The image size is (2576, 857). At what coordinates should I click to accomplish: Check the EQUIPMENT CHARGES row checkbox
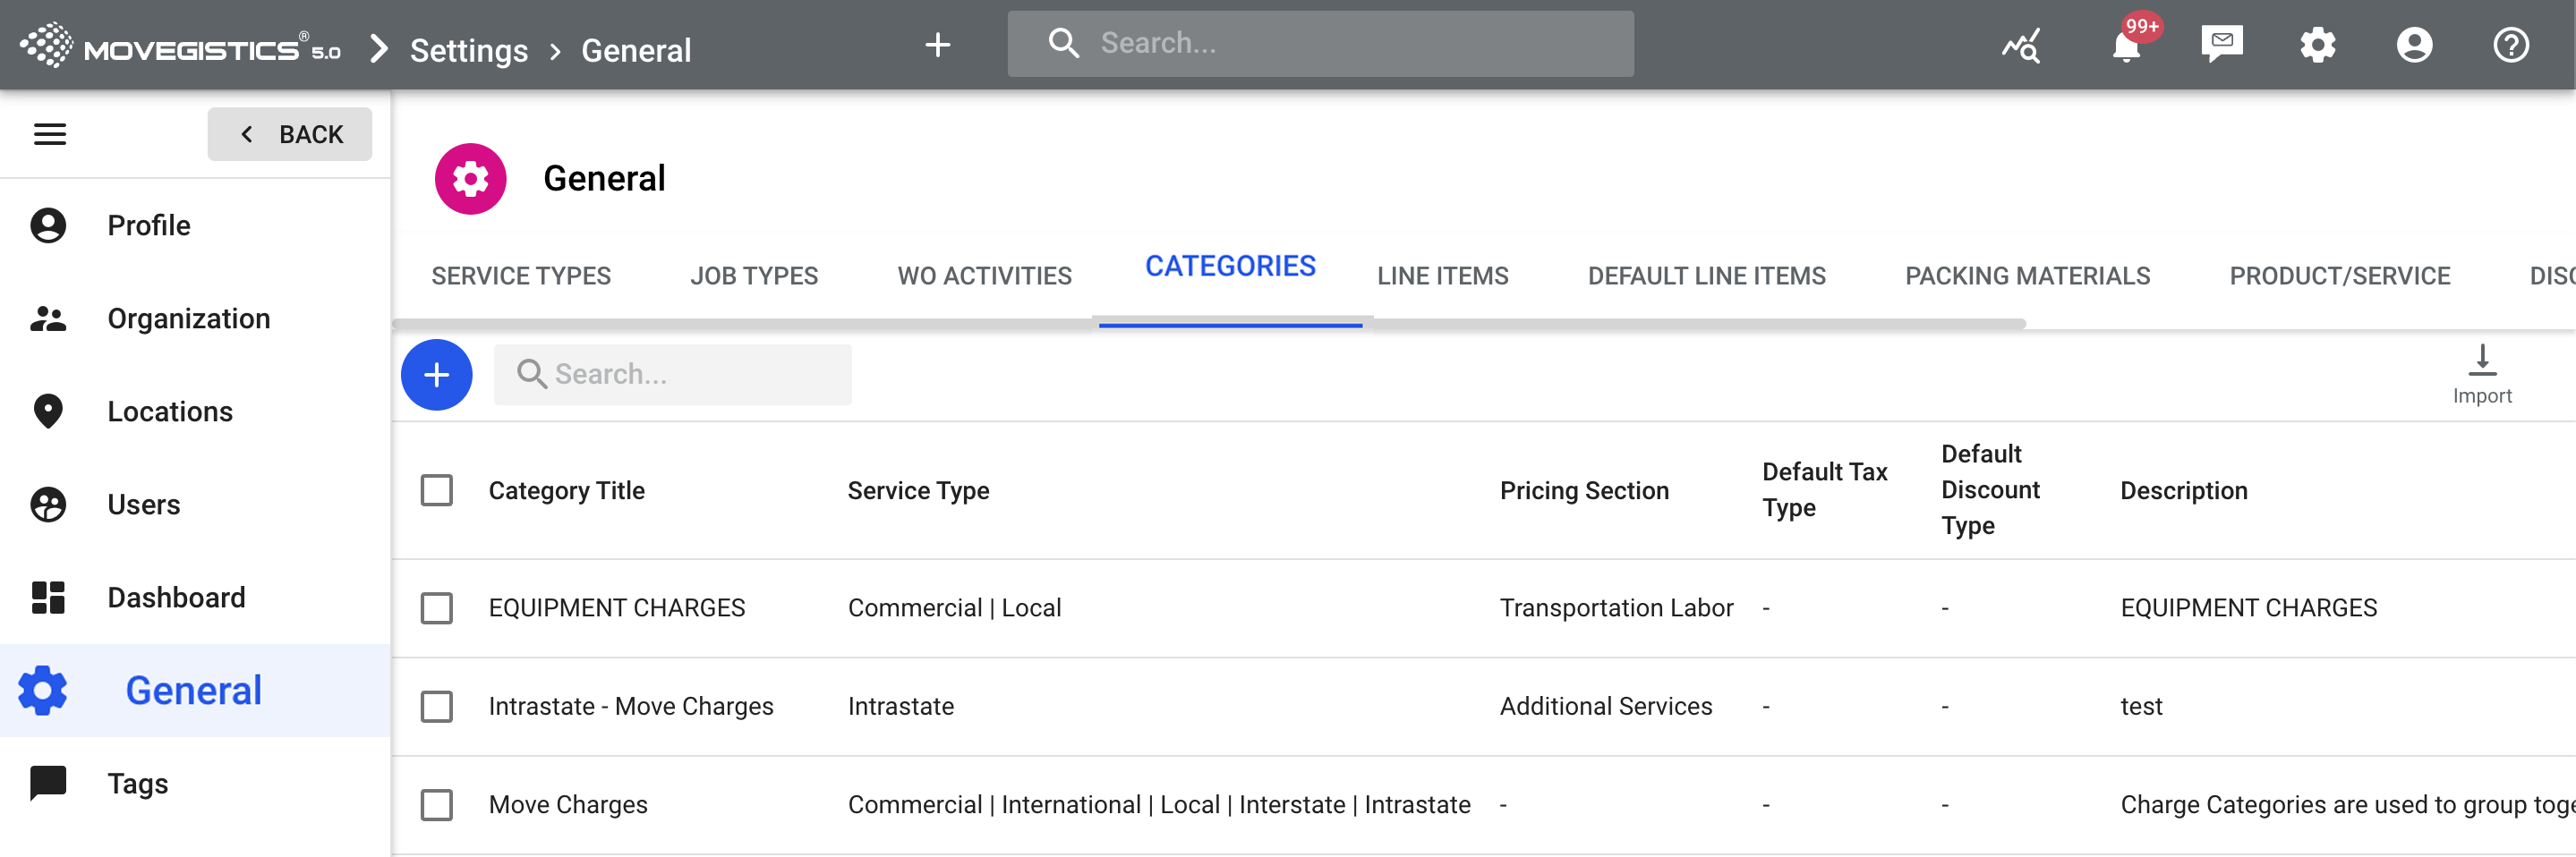436,608
